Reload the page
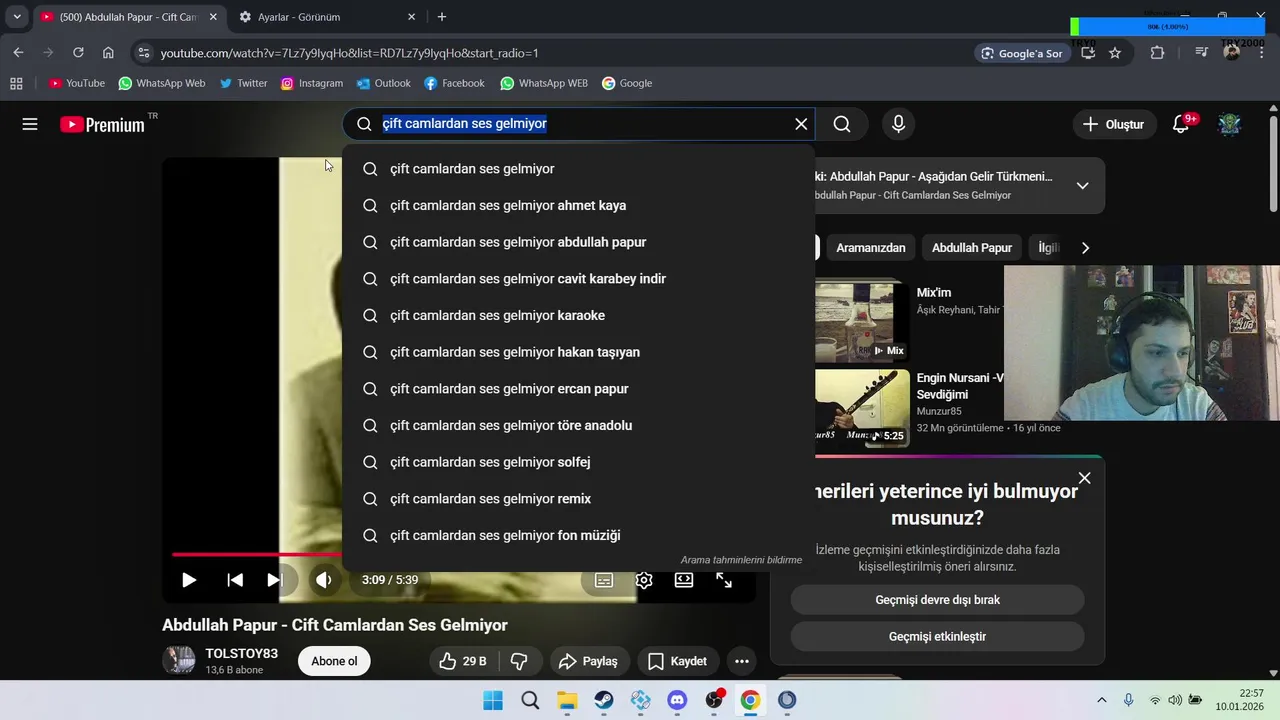1280x720 pixels. [x=78, y=53]
